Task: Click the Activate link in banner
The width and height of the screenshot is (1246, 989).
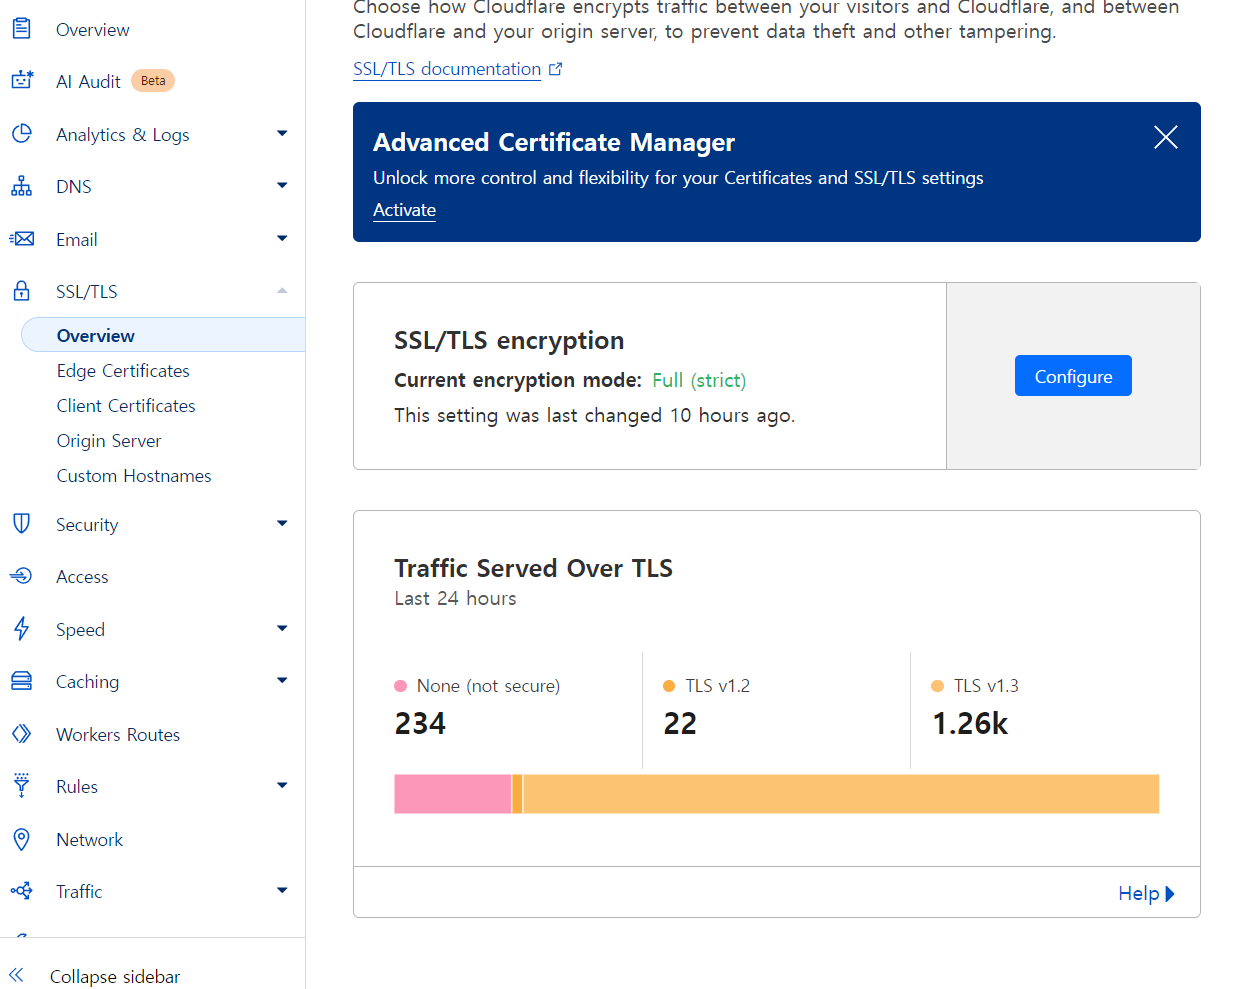Action: 404,210
